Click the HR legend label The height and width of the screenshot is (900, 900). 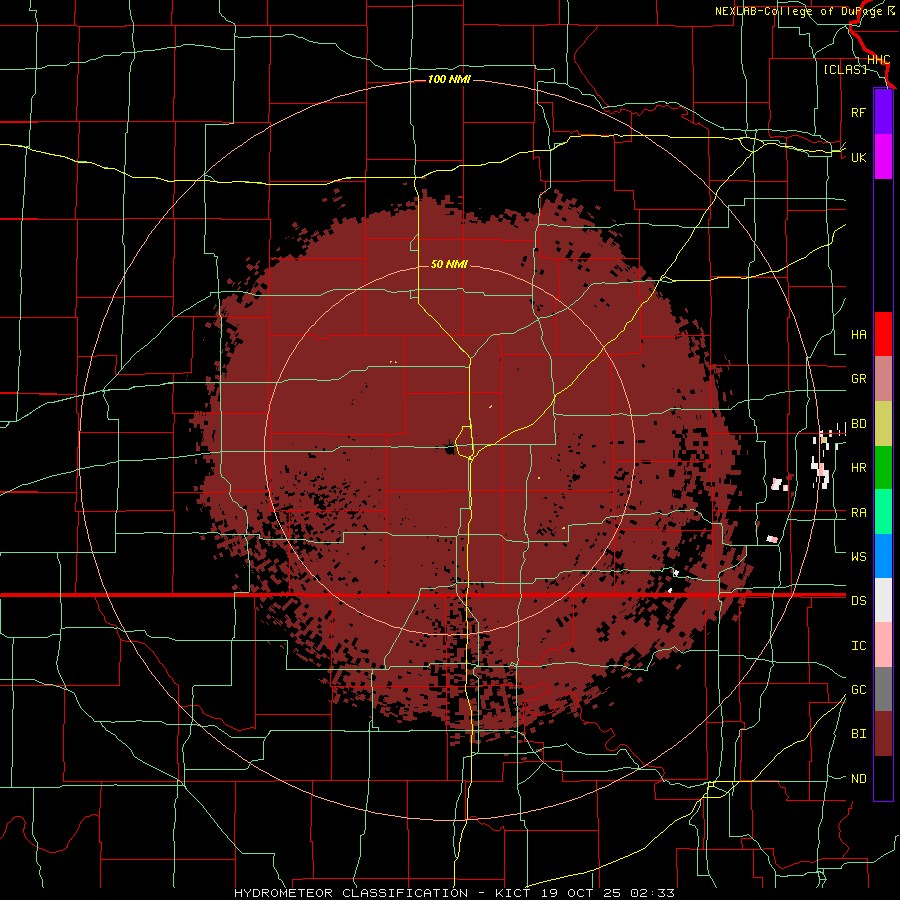coord(858,468)
